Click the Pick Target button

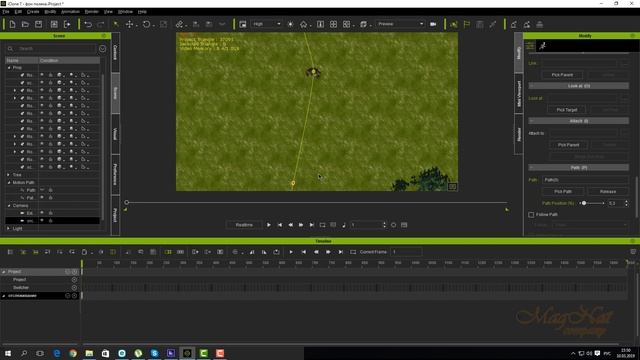567,110
